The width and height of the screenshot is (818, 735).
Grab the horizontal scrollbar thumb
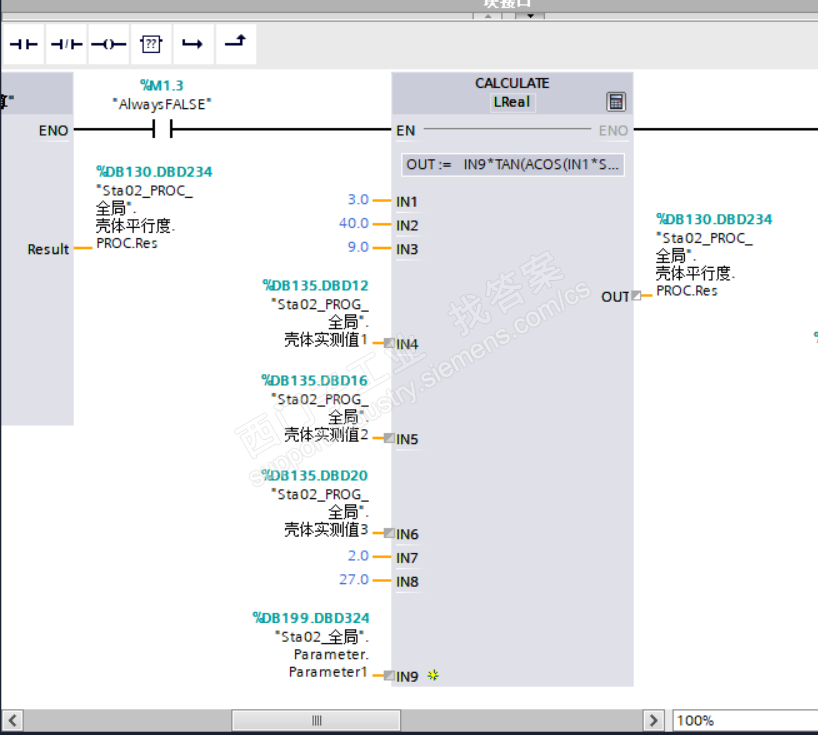pos(316,720)
